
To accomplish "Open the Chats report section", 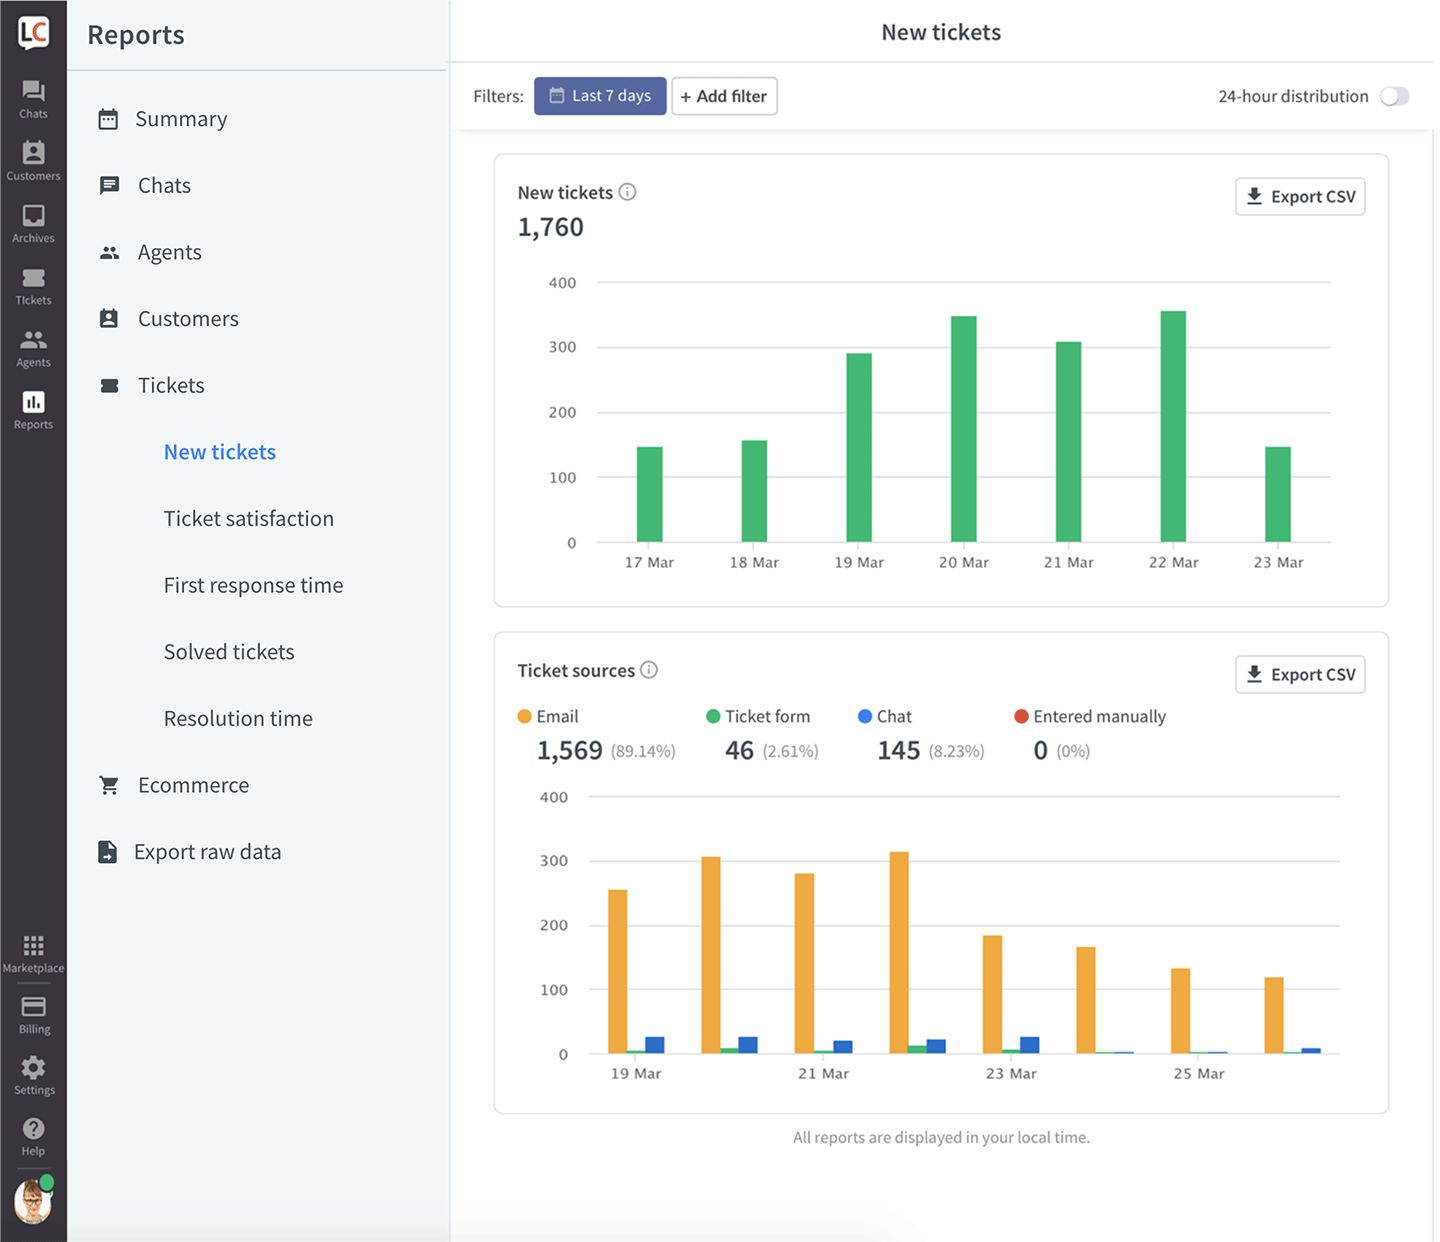I will [164, 185].
